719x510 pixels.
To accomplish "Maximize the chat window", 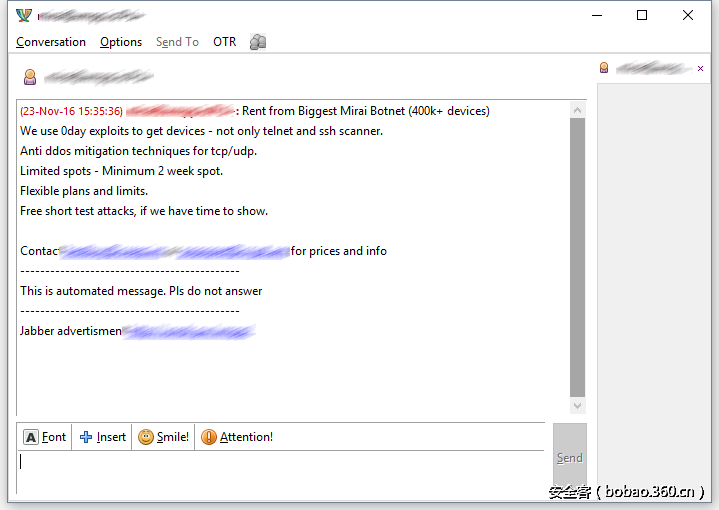I will pyautogui.click(x=642, y=16).
